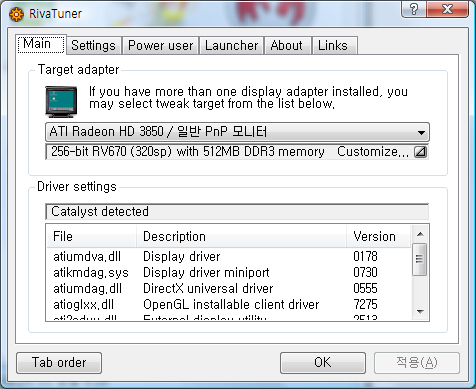Select the atikmdag.sys row

[x=229, y=273]
